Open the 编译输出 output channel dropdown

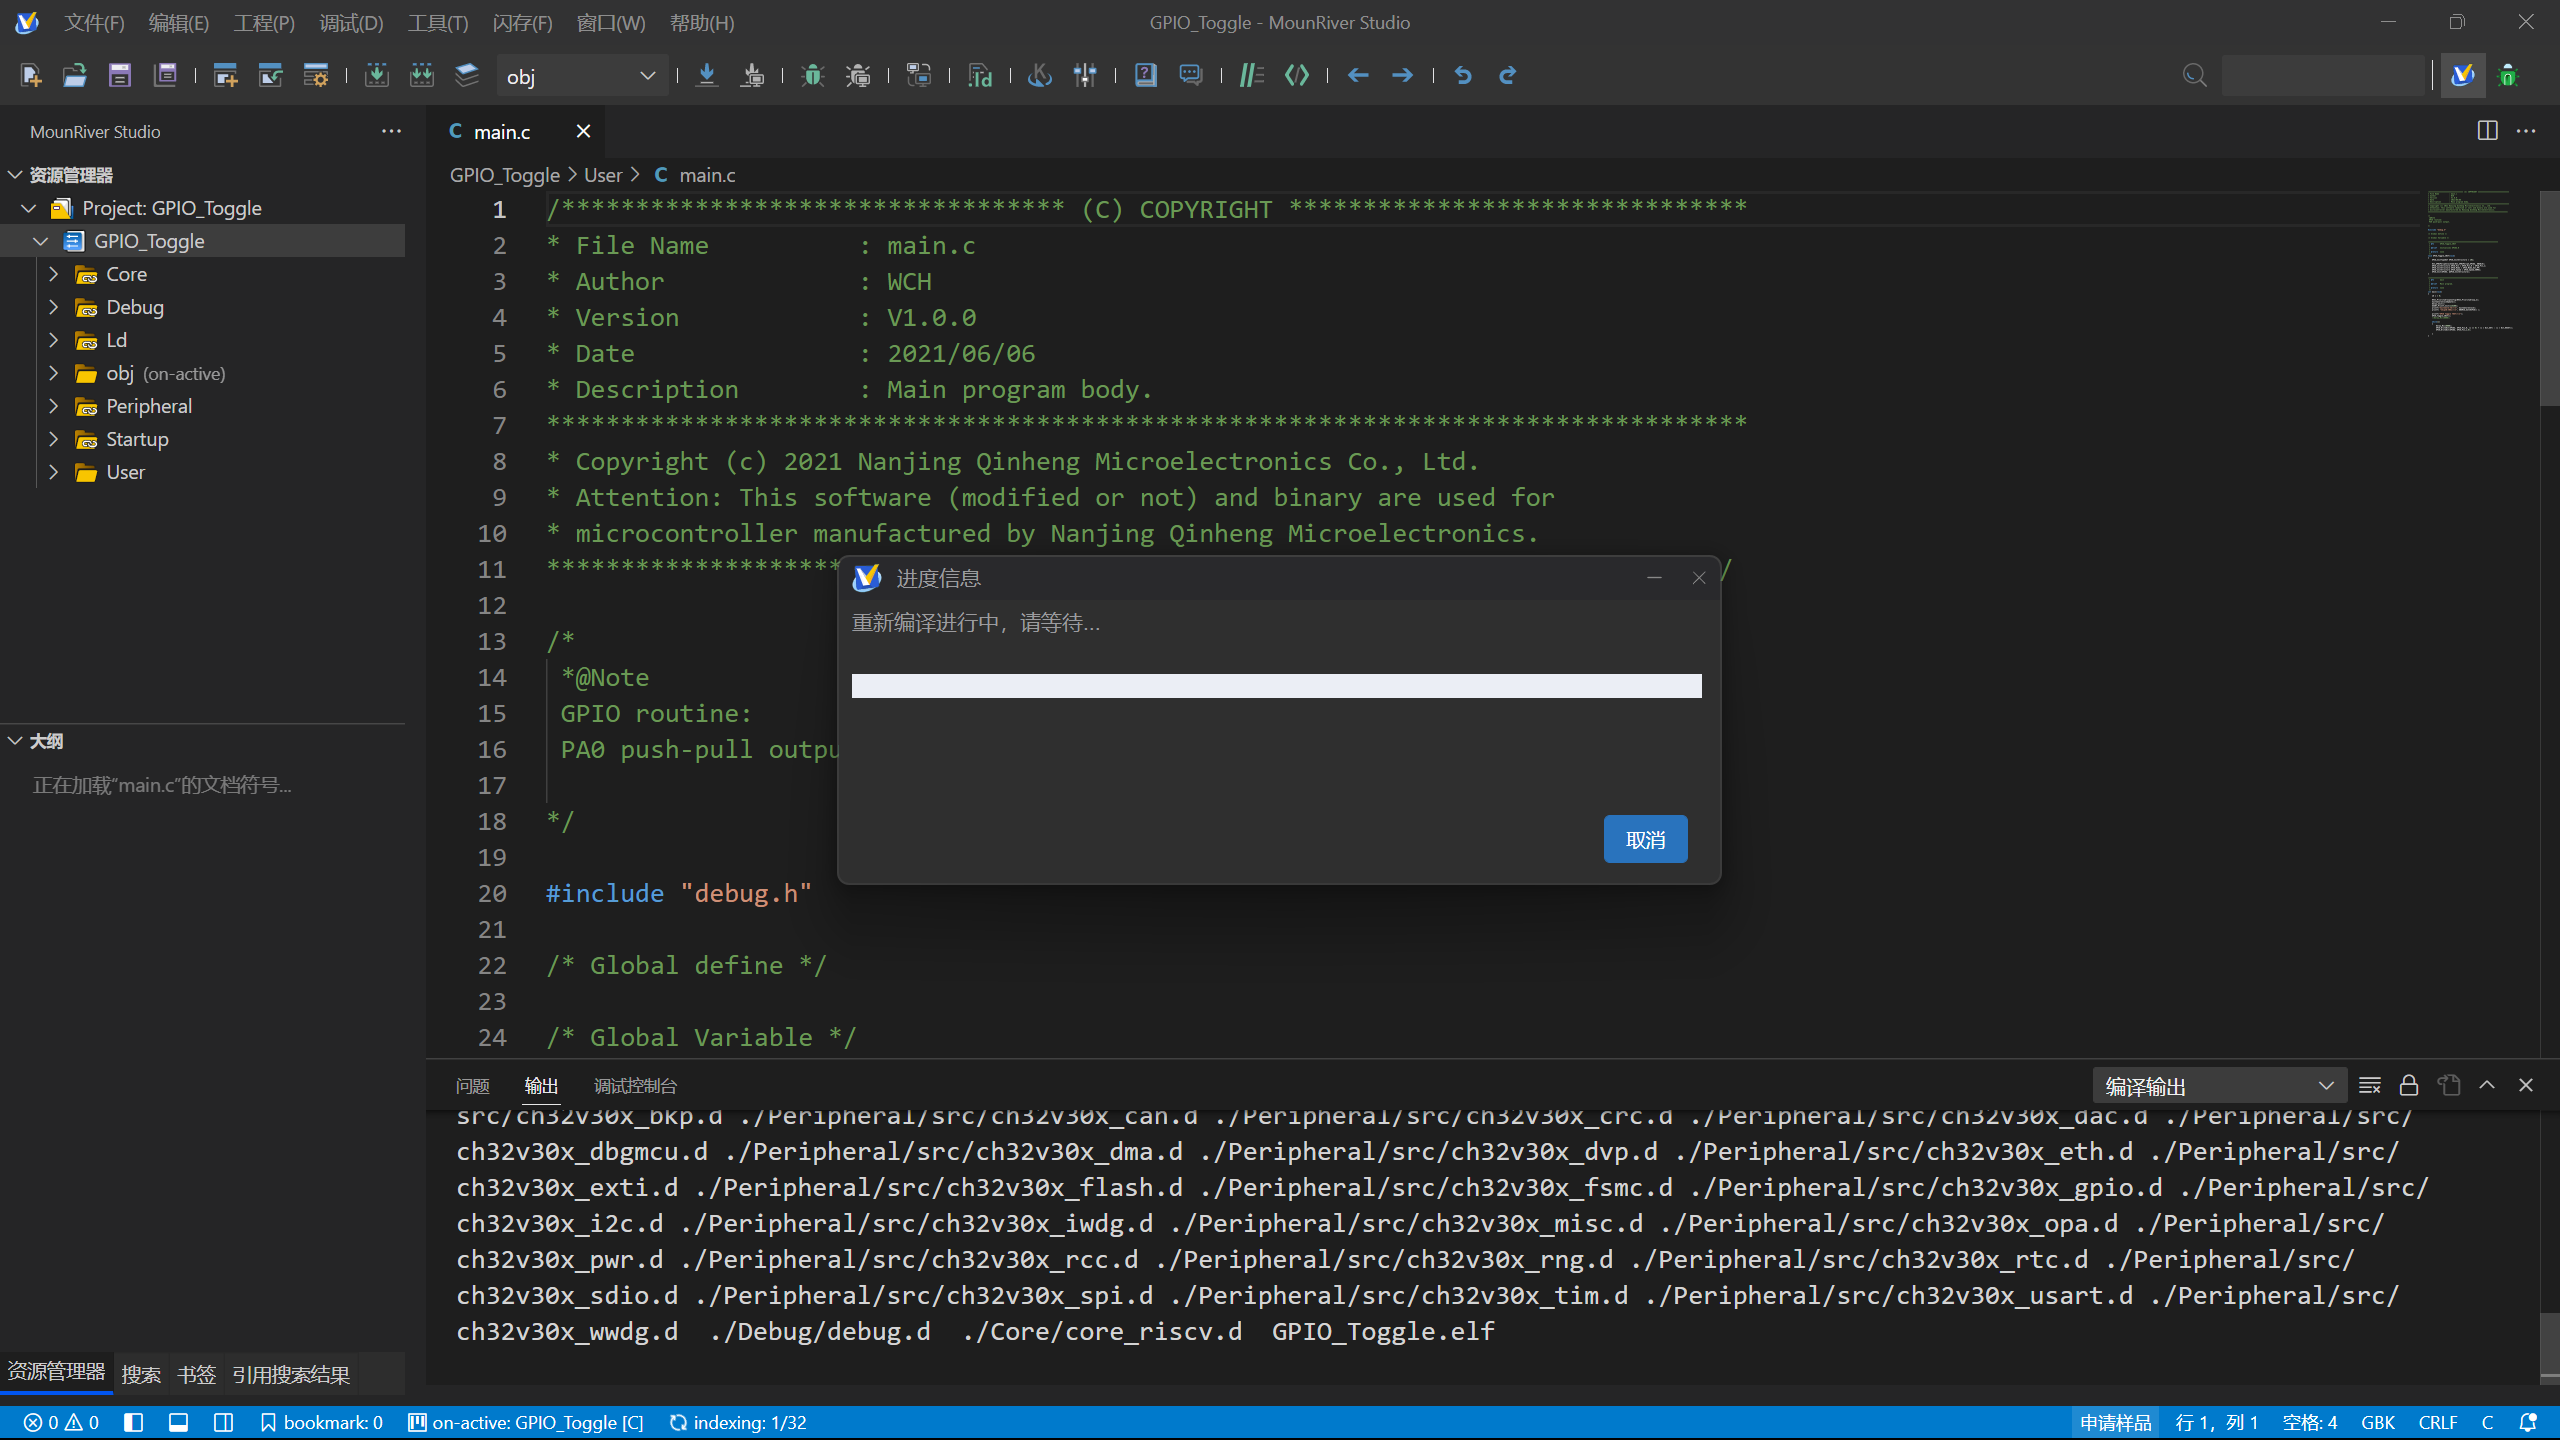(x=2218, y=1086)
